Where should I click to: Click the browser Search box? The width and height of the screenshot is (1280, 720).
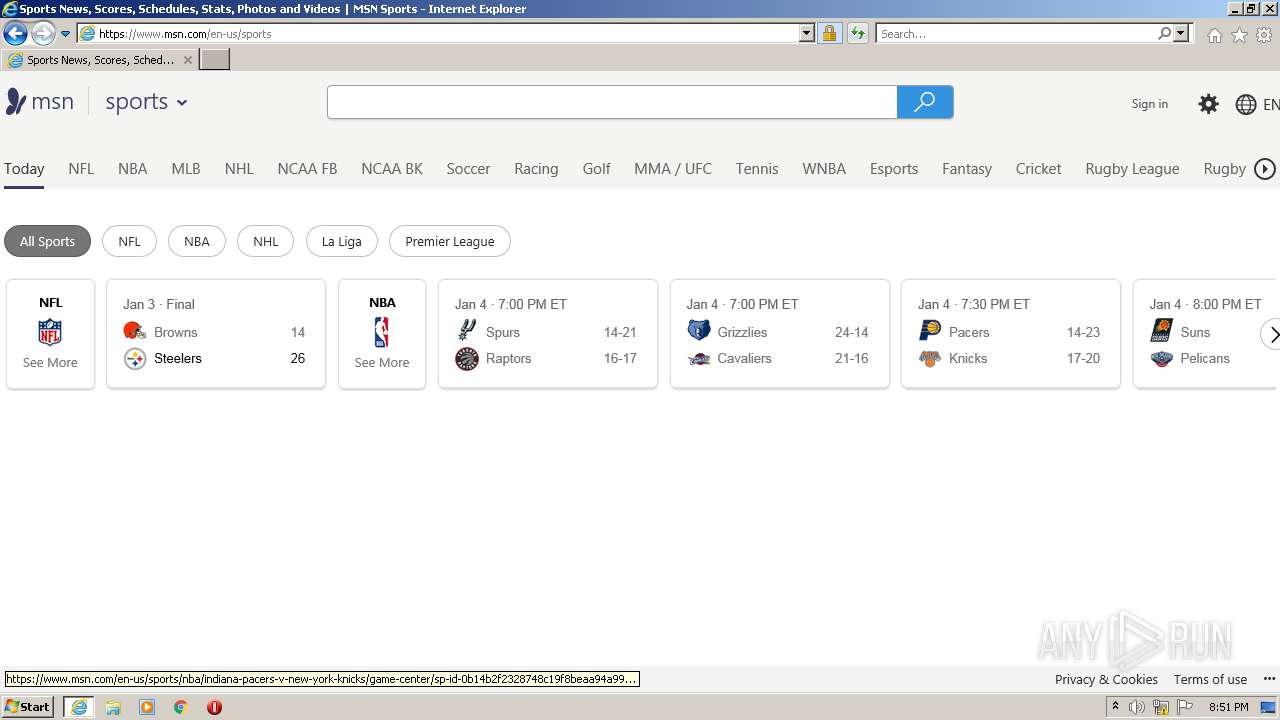pos(1016,33)
